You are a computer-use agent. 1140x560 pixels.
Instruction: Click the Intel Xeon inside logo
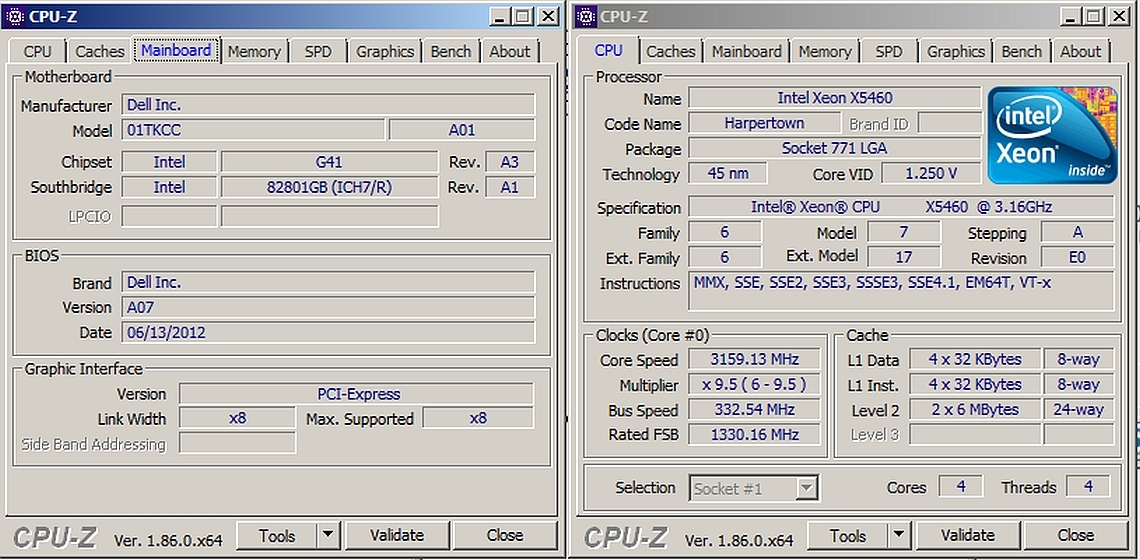[x=1052, y=135]
